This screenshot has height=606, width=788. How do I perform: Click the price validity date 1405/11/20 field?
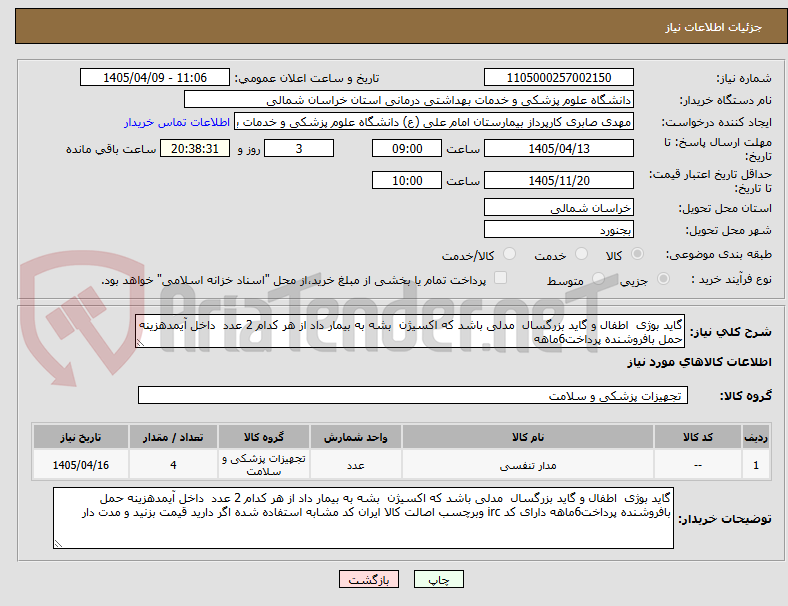558,180
